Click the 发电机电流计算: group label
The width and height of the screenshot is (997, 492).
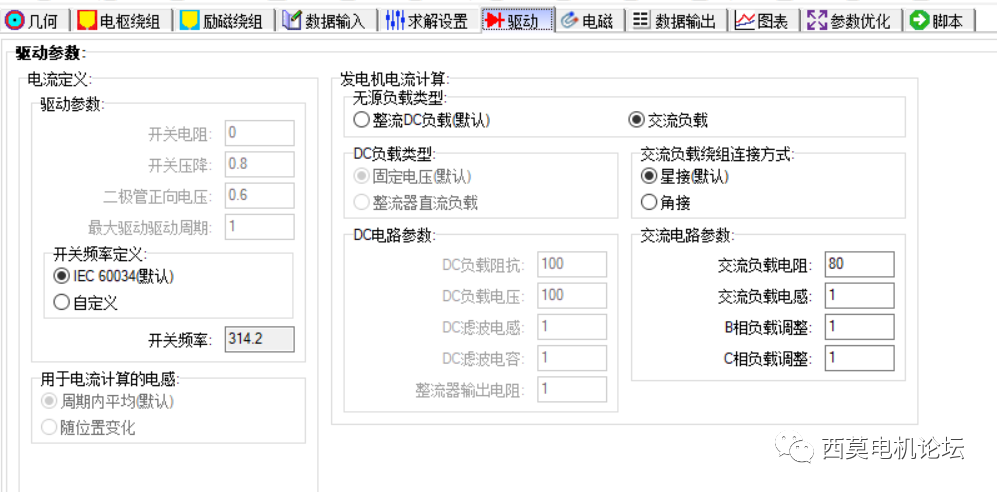pyautogui.click(x=394, y=79)
